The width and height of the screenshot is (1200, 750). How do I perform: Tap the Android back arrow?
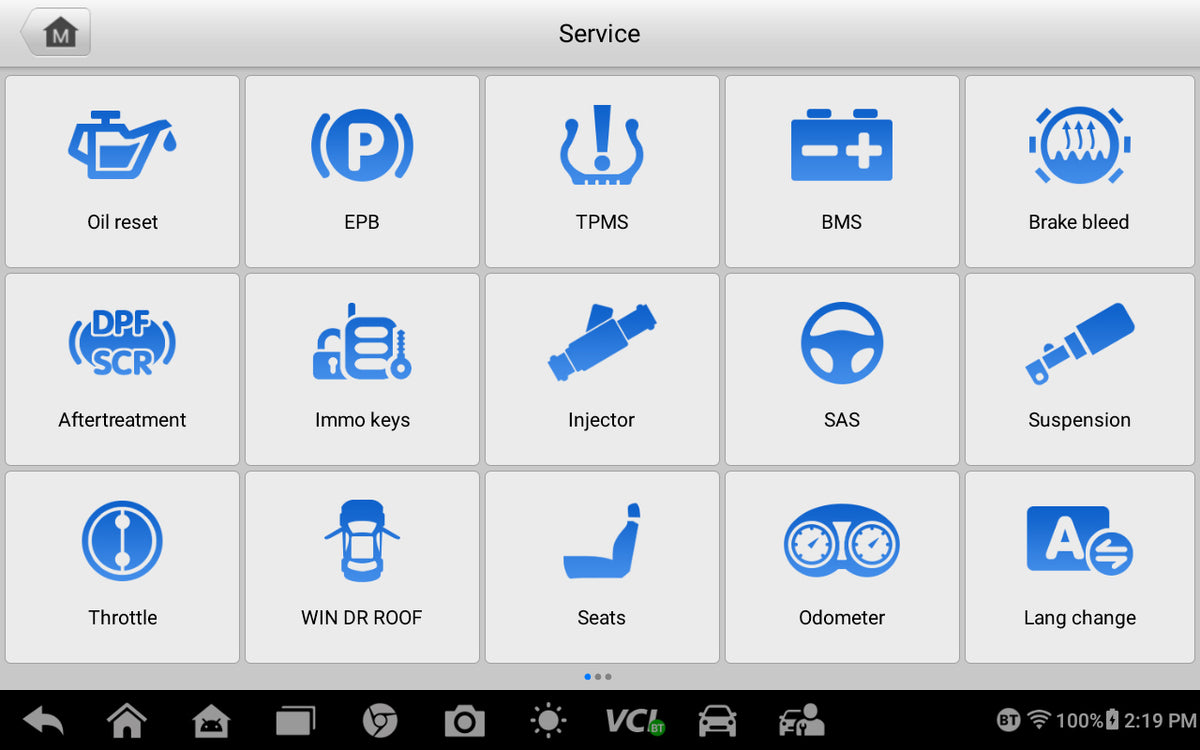click(x=43, y=720)
